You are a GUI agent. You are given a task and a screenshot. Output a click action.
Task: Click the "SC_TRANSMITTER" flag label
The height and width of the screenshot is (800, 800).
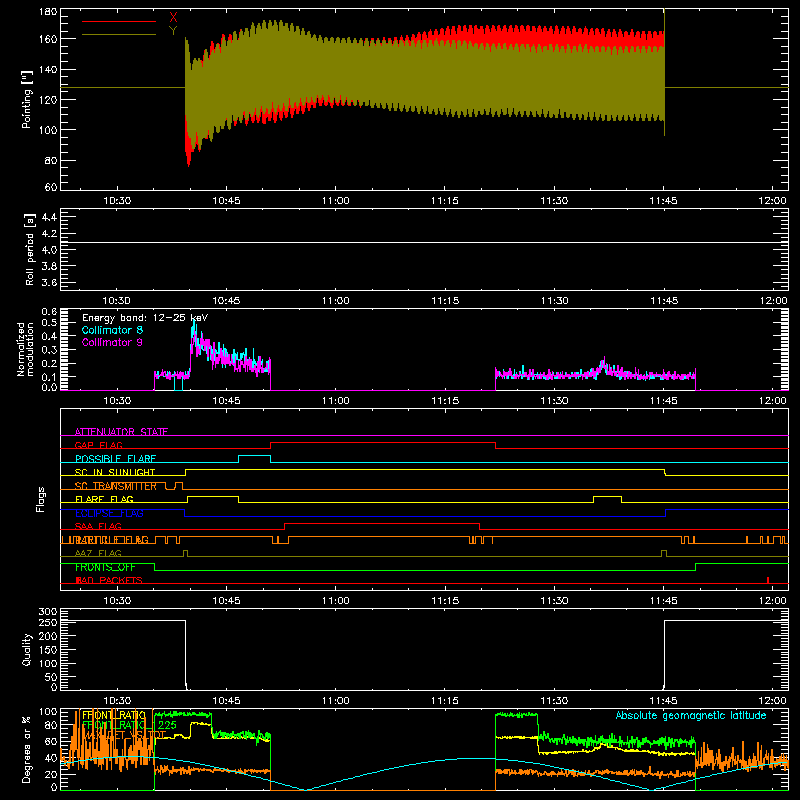[115, 486]
